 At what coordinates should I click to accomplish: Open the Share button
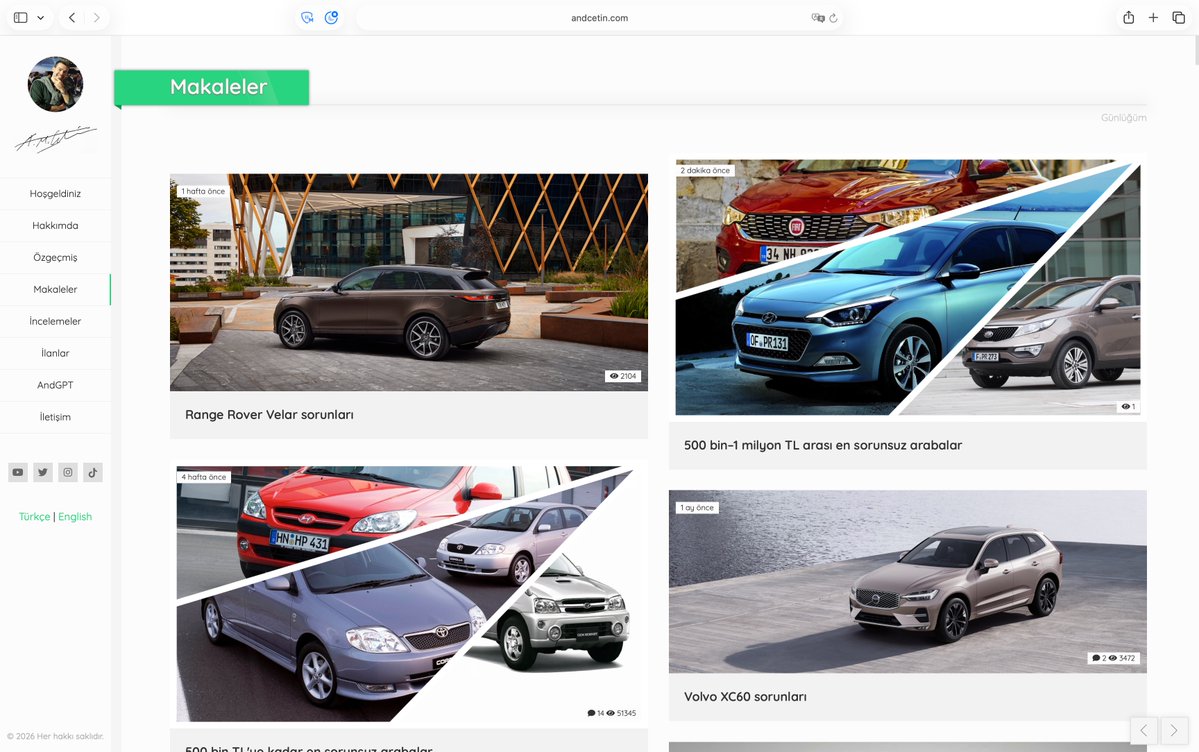(x=1129, y=18)
